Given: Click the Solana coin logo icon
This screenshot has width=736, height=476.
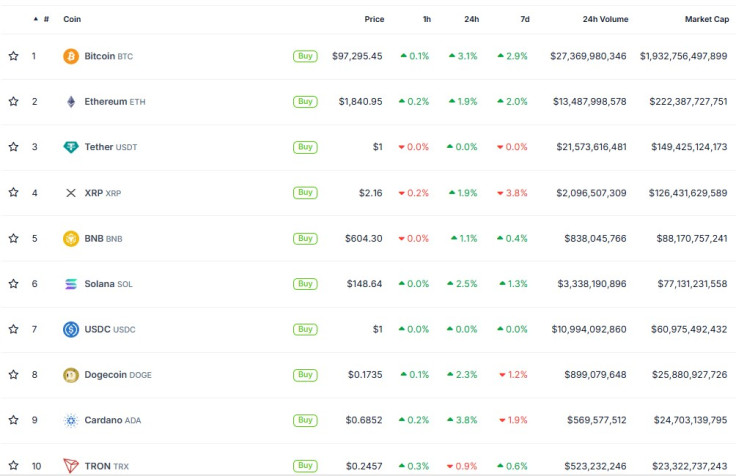Looking at the screenshot, I should 71,284.
